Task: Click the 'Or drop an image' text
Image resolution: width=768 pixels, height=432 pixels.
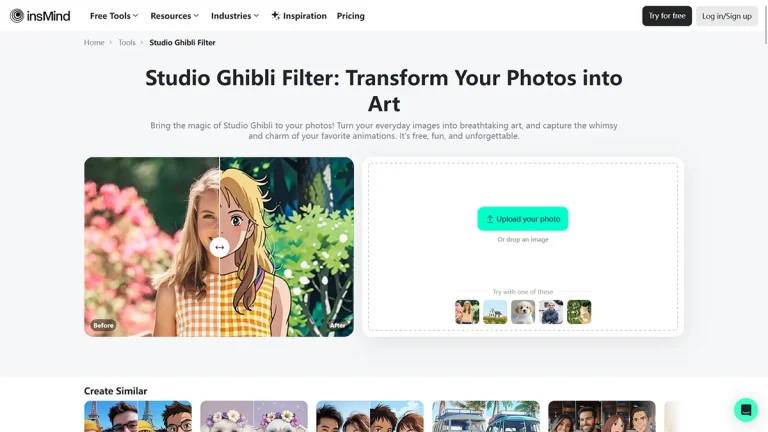Action: (523, 240)
